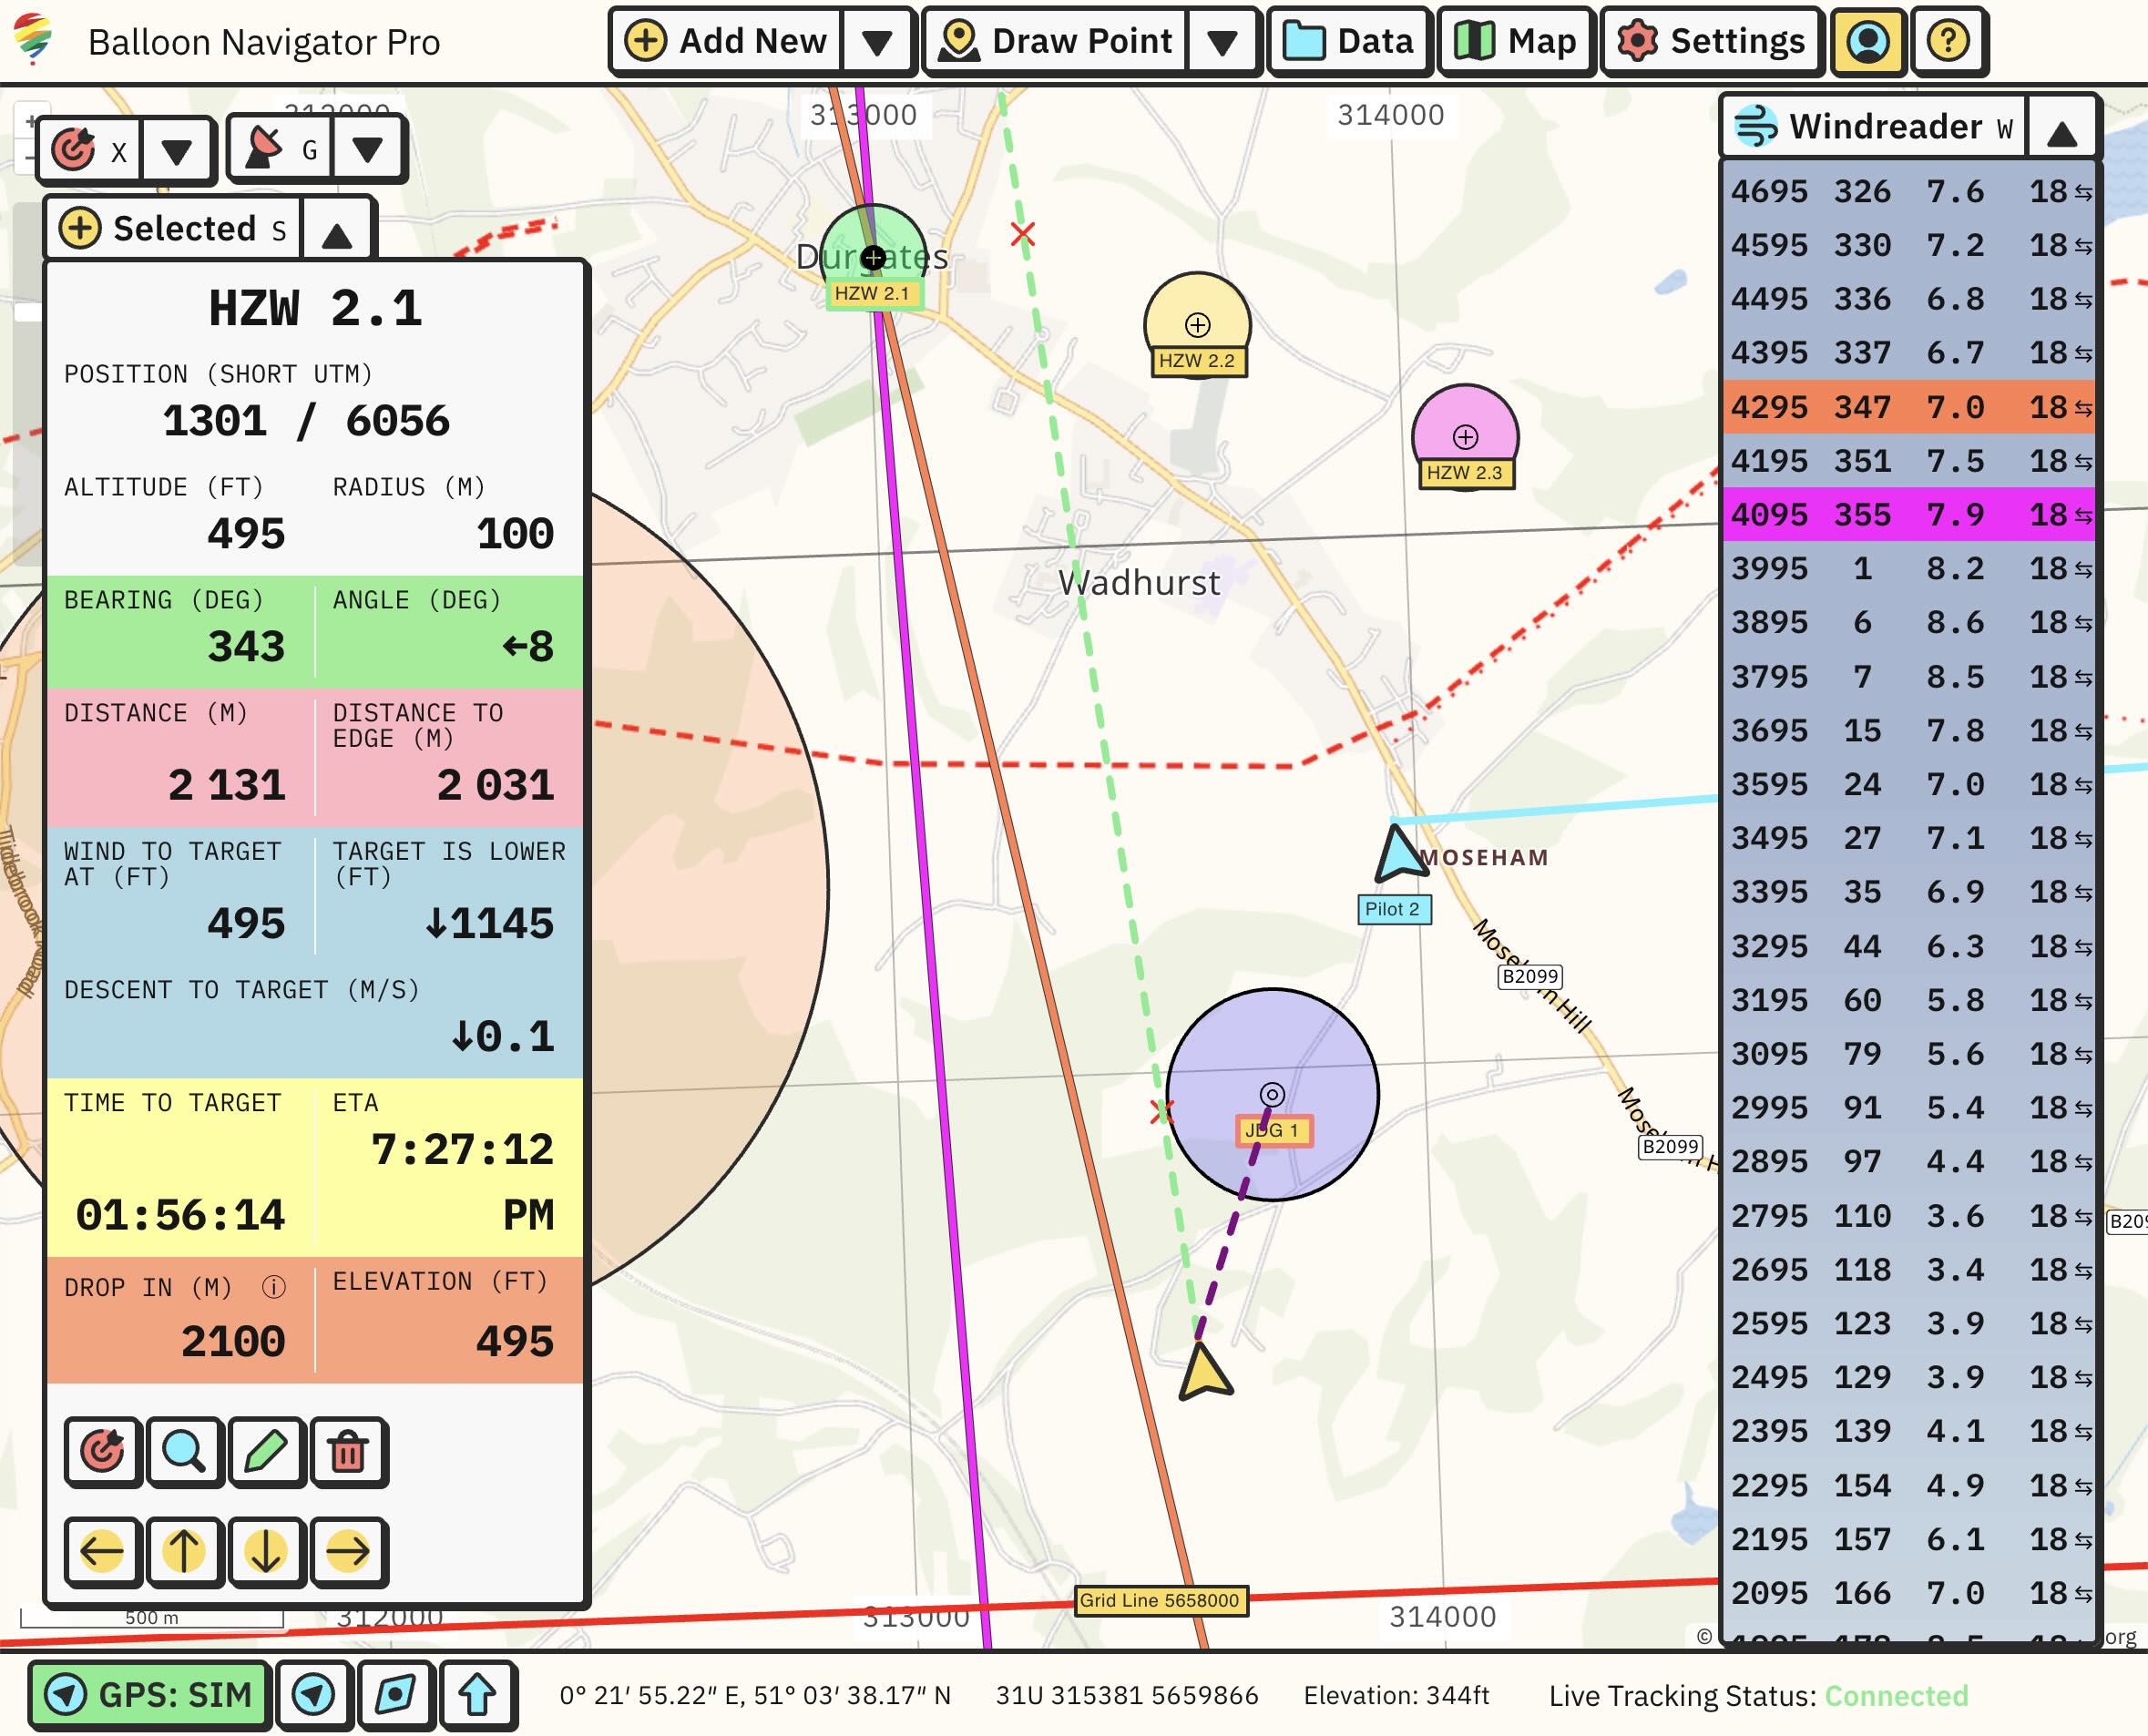Click swap icon on the 3795 row
This screenshot has height=1736, width=2148.
(2083, 678)
